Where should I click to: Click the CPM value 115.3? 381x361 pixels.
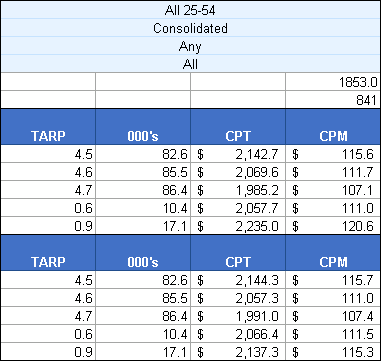click(x=333, y=352)
